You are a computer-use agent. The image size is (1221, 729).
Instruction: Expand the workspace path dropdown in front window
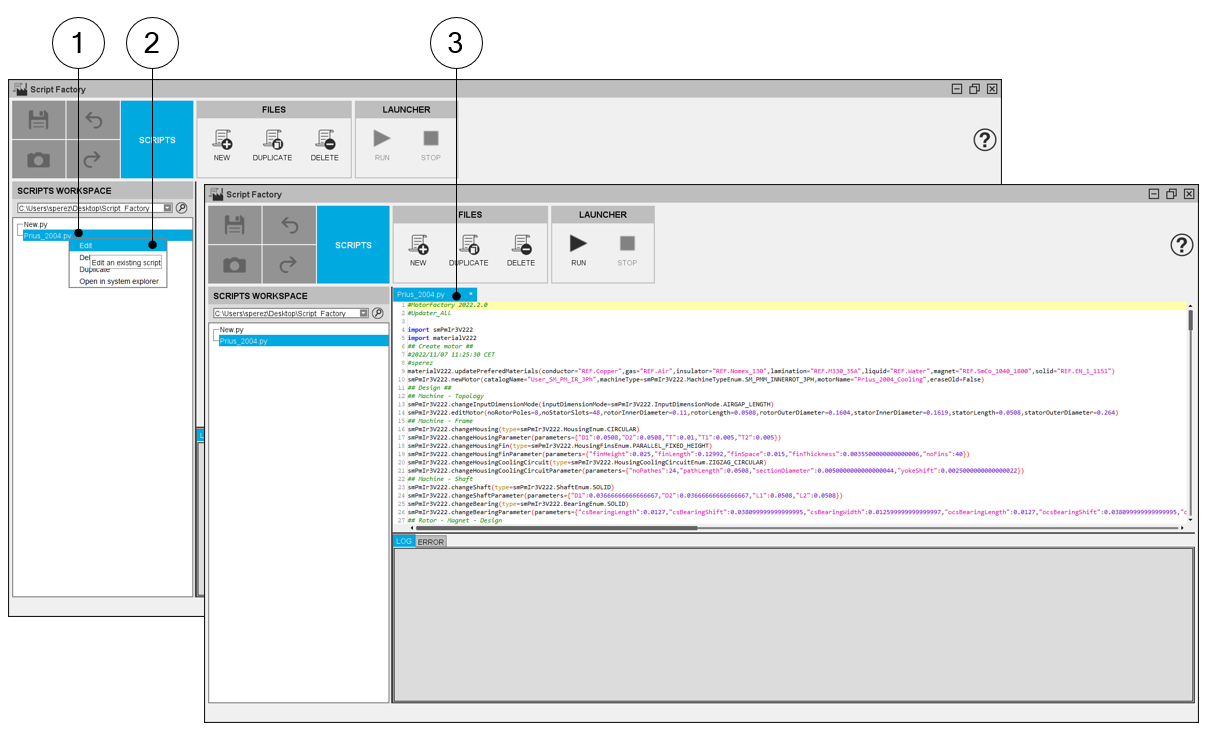[x=364, y=313]
